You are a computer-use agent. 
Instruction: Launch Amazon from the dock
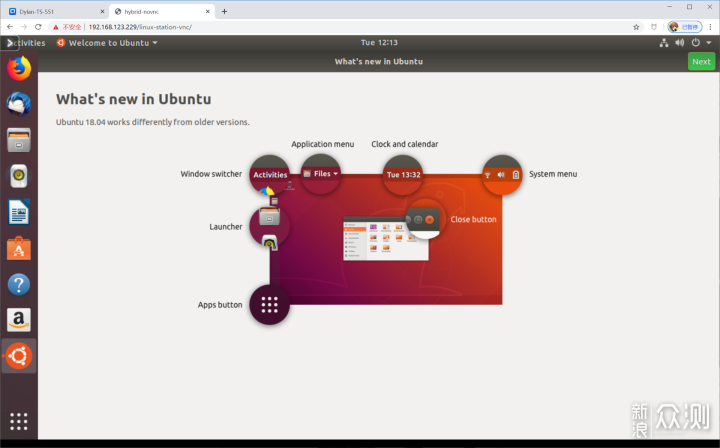click(19, 319)
